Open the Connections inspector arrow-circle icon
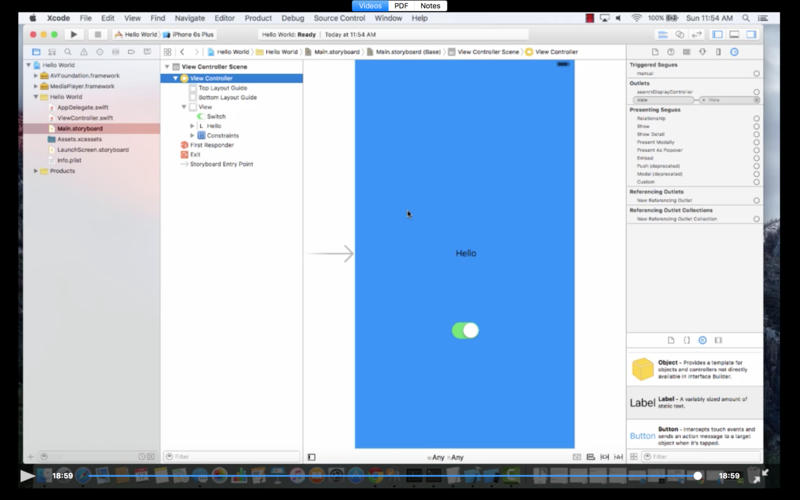This screenshot has width=800, height=500. [x=734, y=52]
